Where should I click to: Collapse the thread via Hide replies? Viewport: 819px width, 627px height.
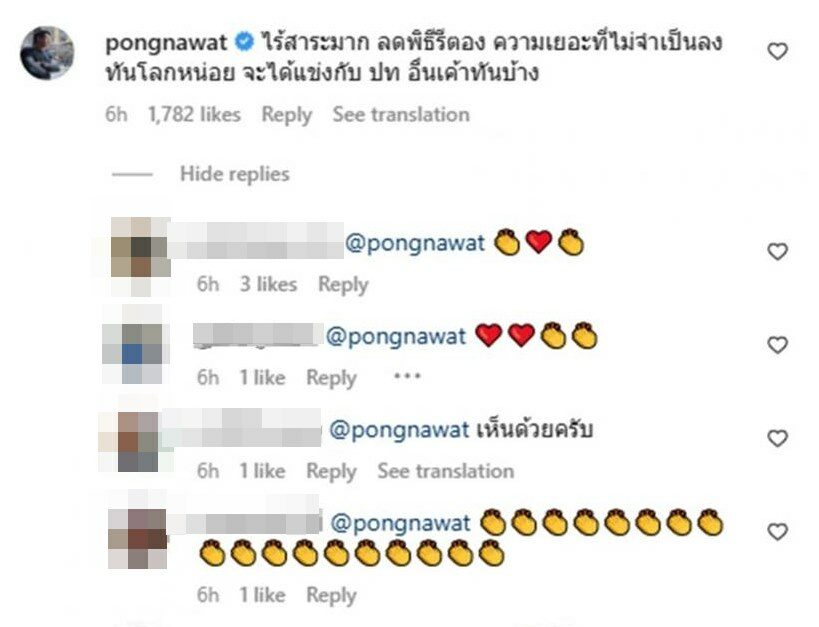[235, 174]
